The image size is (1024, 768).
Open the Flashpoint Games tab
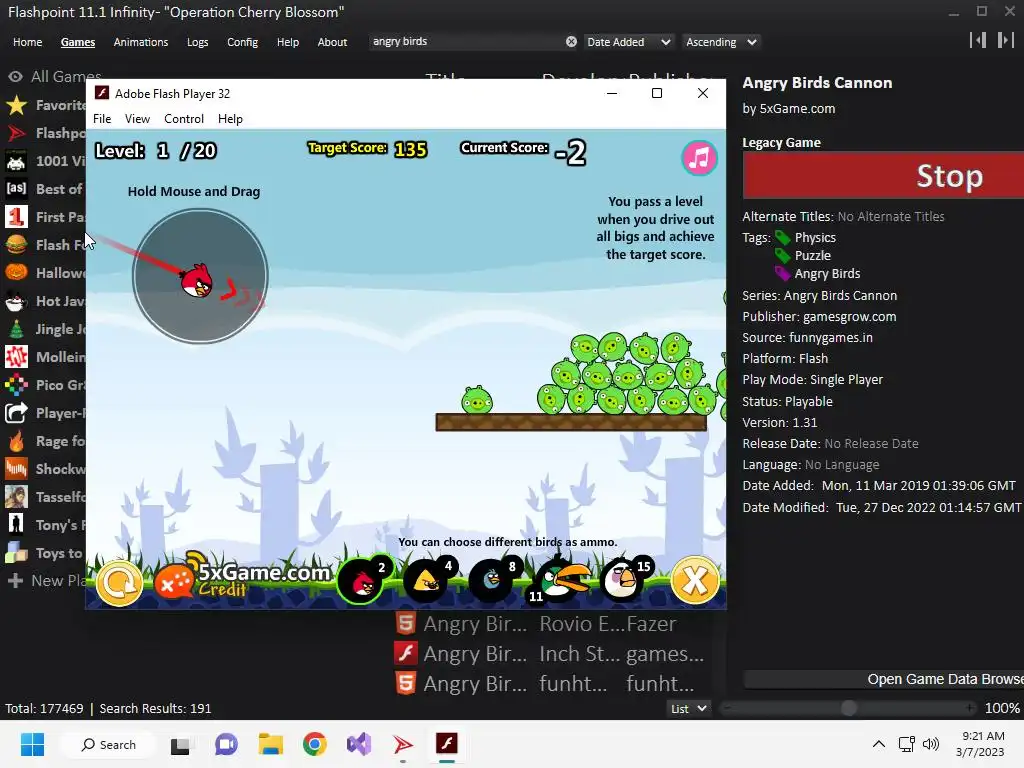click(x=78, y=42)
